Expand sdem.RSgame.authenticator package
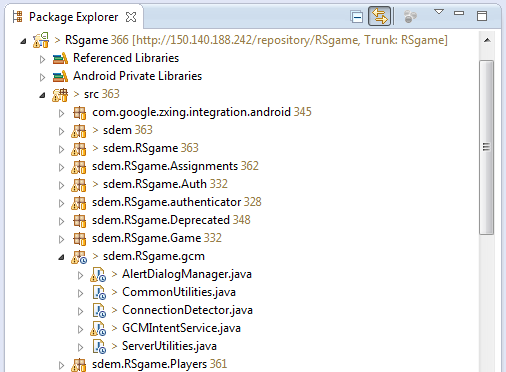The height and width of the screenshot is (372, 506). tap(61, 203)
